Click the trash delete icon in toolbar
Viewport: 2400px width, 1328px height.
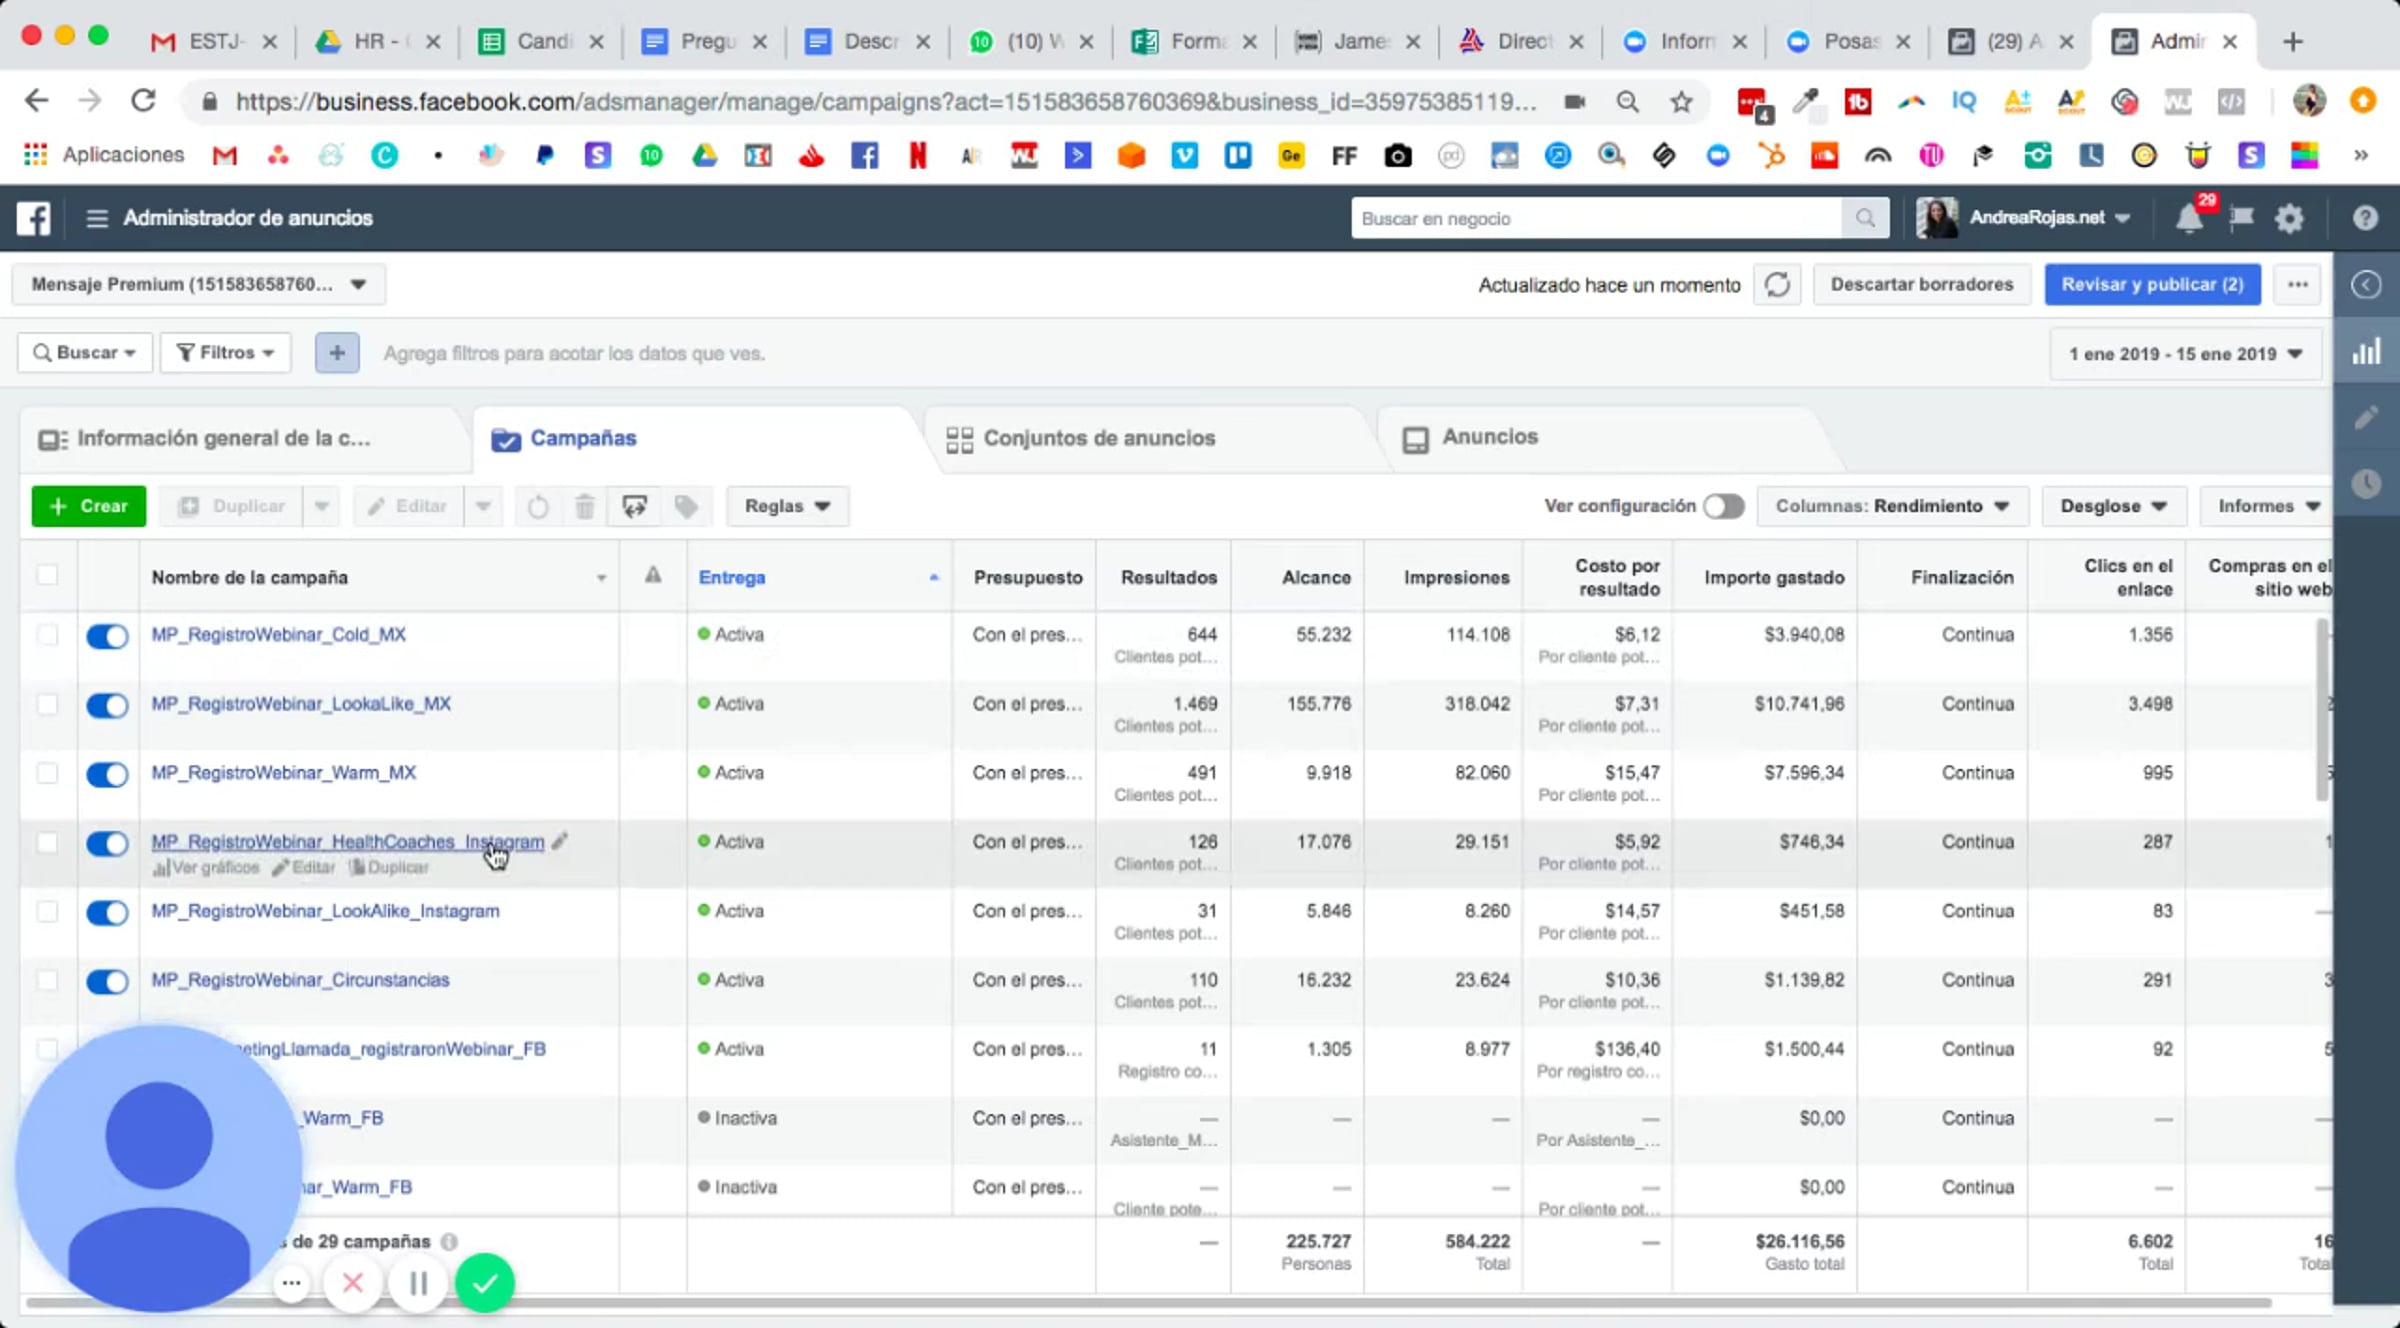585,507
